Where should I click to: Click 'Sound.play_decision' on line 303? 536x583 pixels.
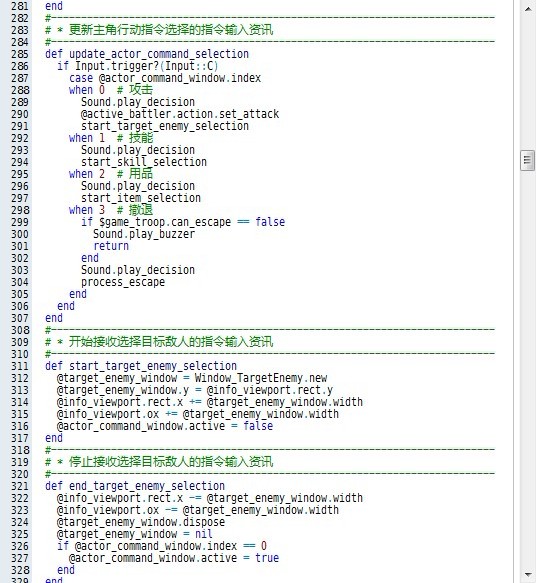pyautogui.click(x=138, y=270)
